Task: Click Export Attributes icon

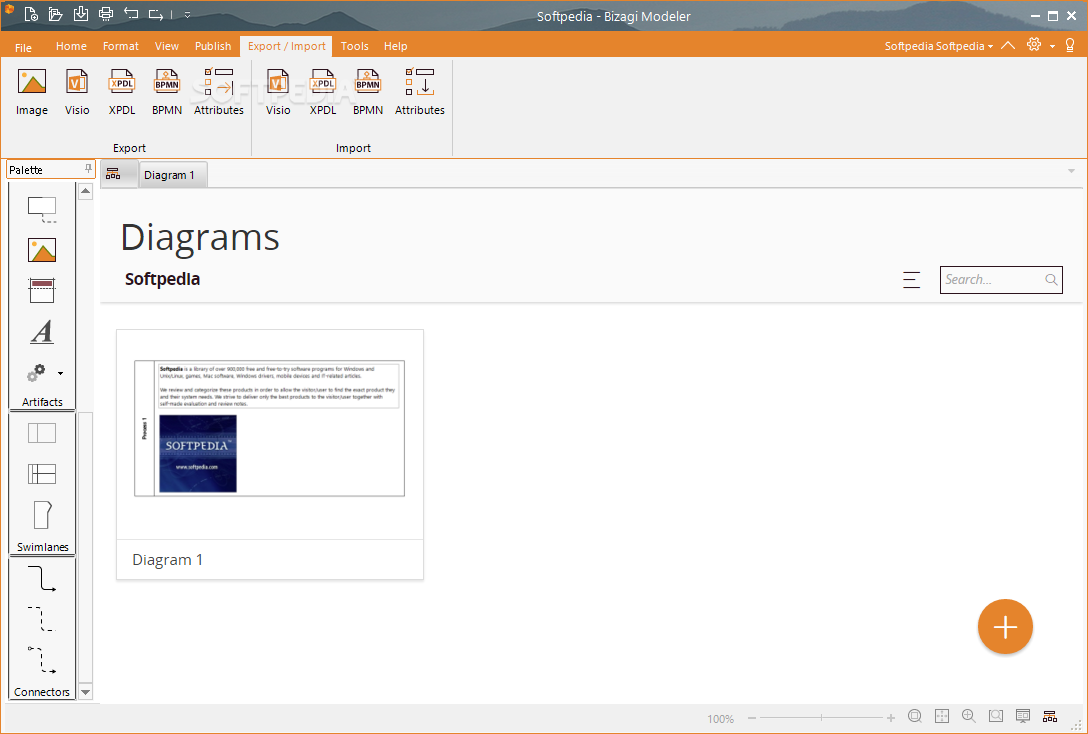Action: 219,92
